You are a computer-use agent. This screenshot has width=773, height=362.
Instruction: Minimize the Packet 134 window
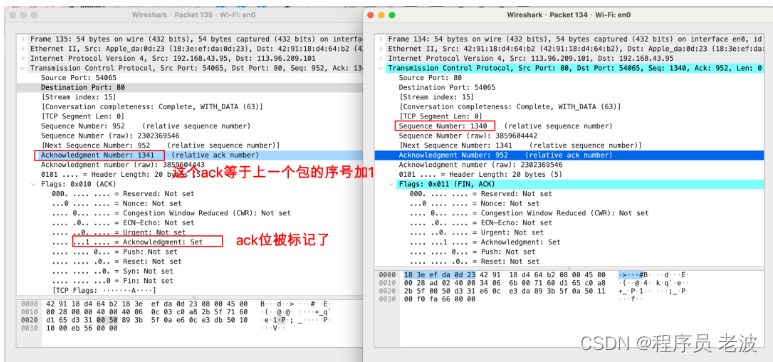point(381,15)
